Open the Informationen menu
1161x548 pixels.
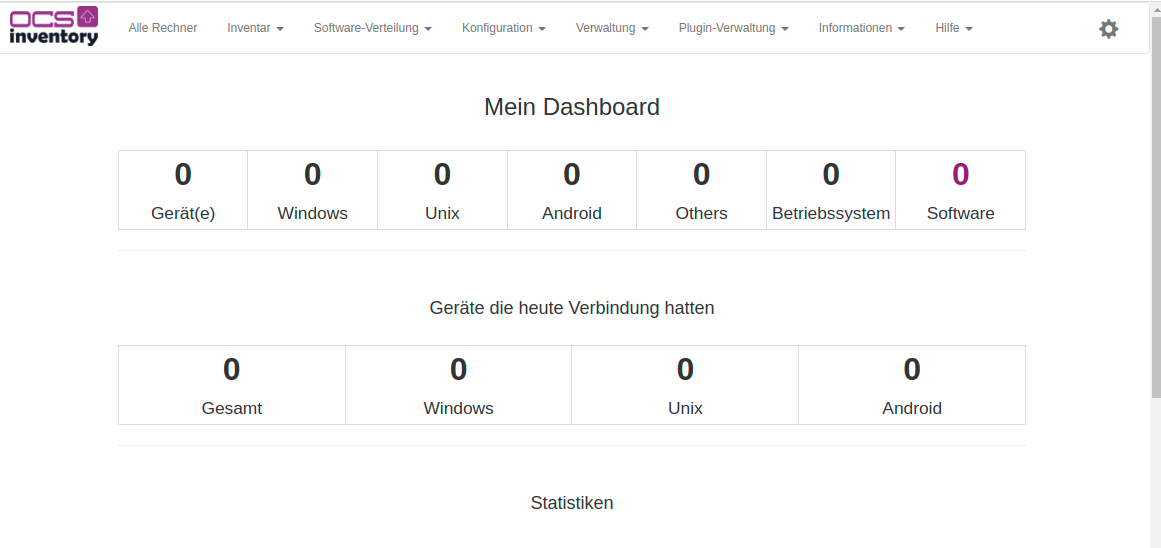click(861, 28)
